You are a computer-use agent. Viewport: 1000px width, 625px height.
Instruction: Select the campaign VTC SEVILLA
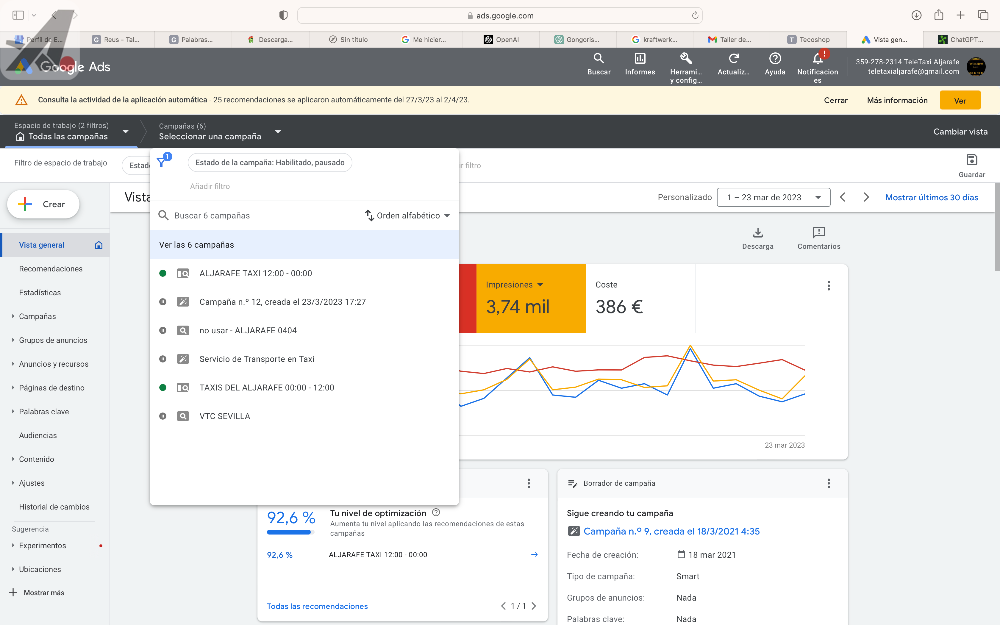225,416
